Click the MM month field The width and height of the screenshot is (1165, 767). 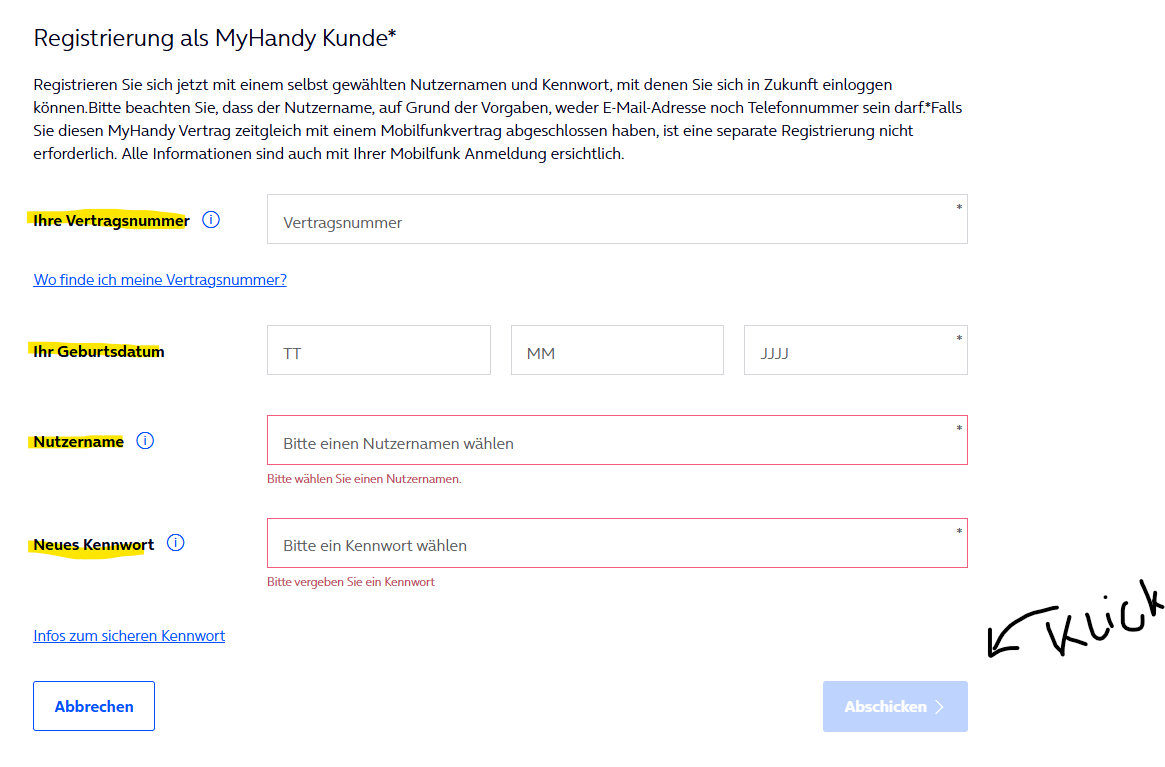coord(617,350)
